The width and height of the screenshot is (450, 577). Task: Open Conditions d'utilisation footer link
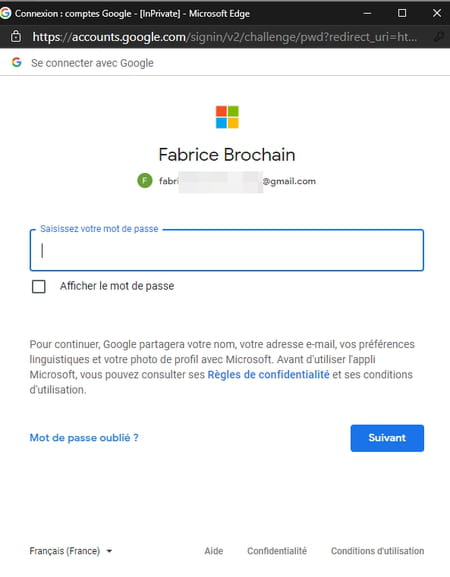[x=378, y=551]
